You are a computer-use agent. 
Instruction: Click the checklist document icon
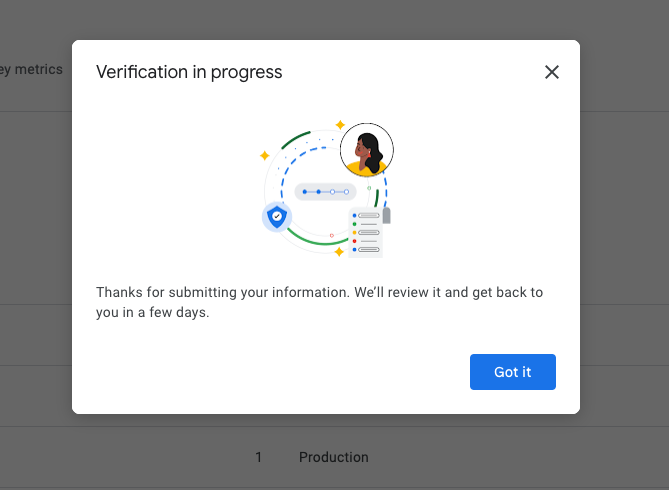[366, 233]
